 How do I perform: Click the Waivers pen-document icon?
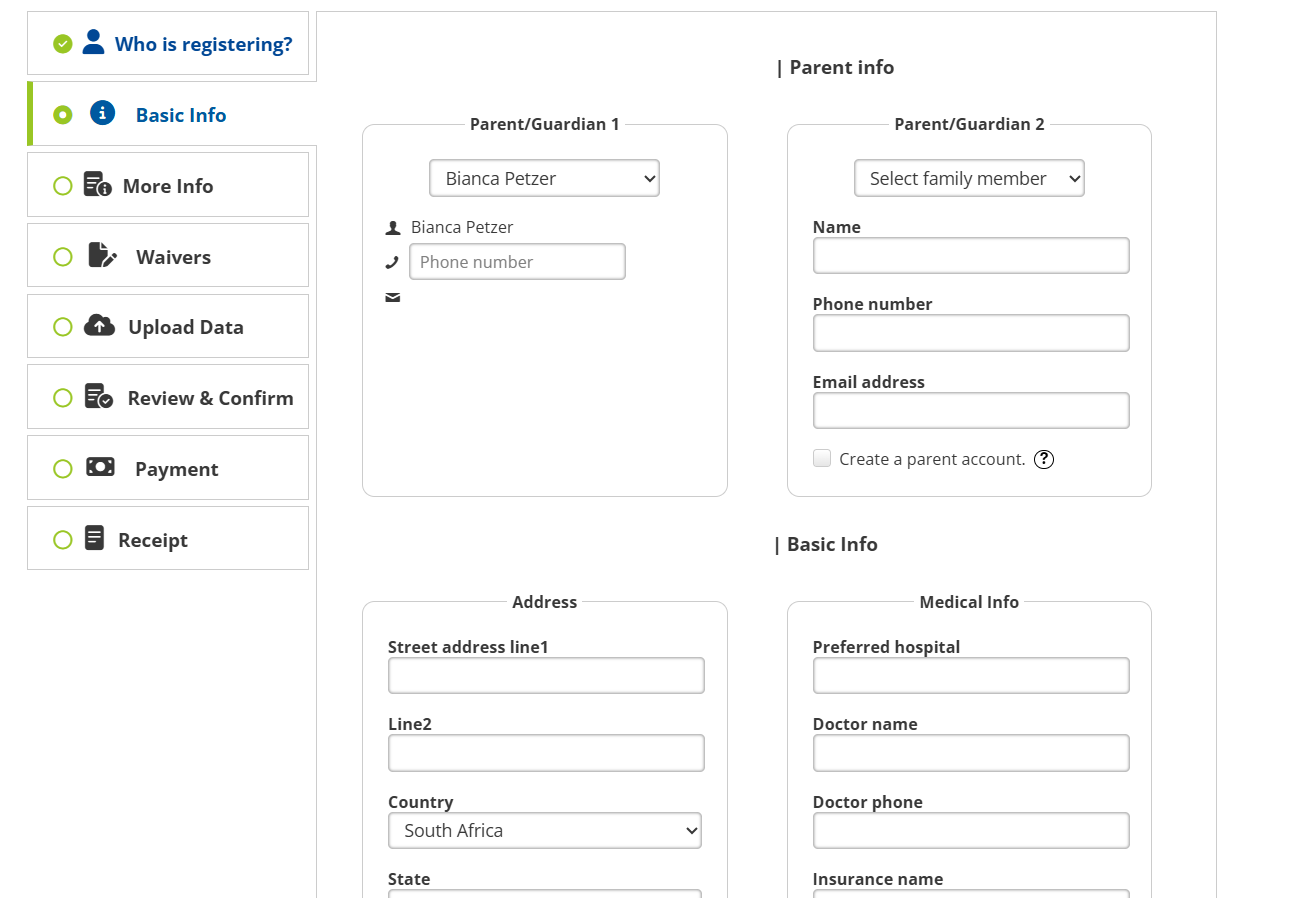pyautogui.click(x=102, y=256)
